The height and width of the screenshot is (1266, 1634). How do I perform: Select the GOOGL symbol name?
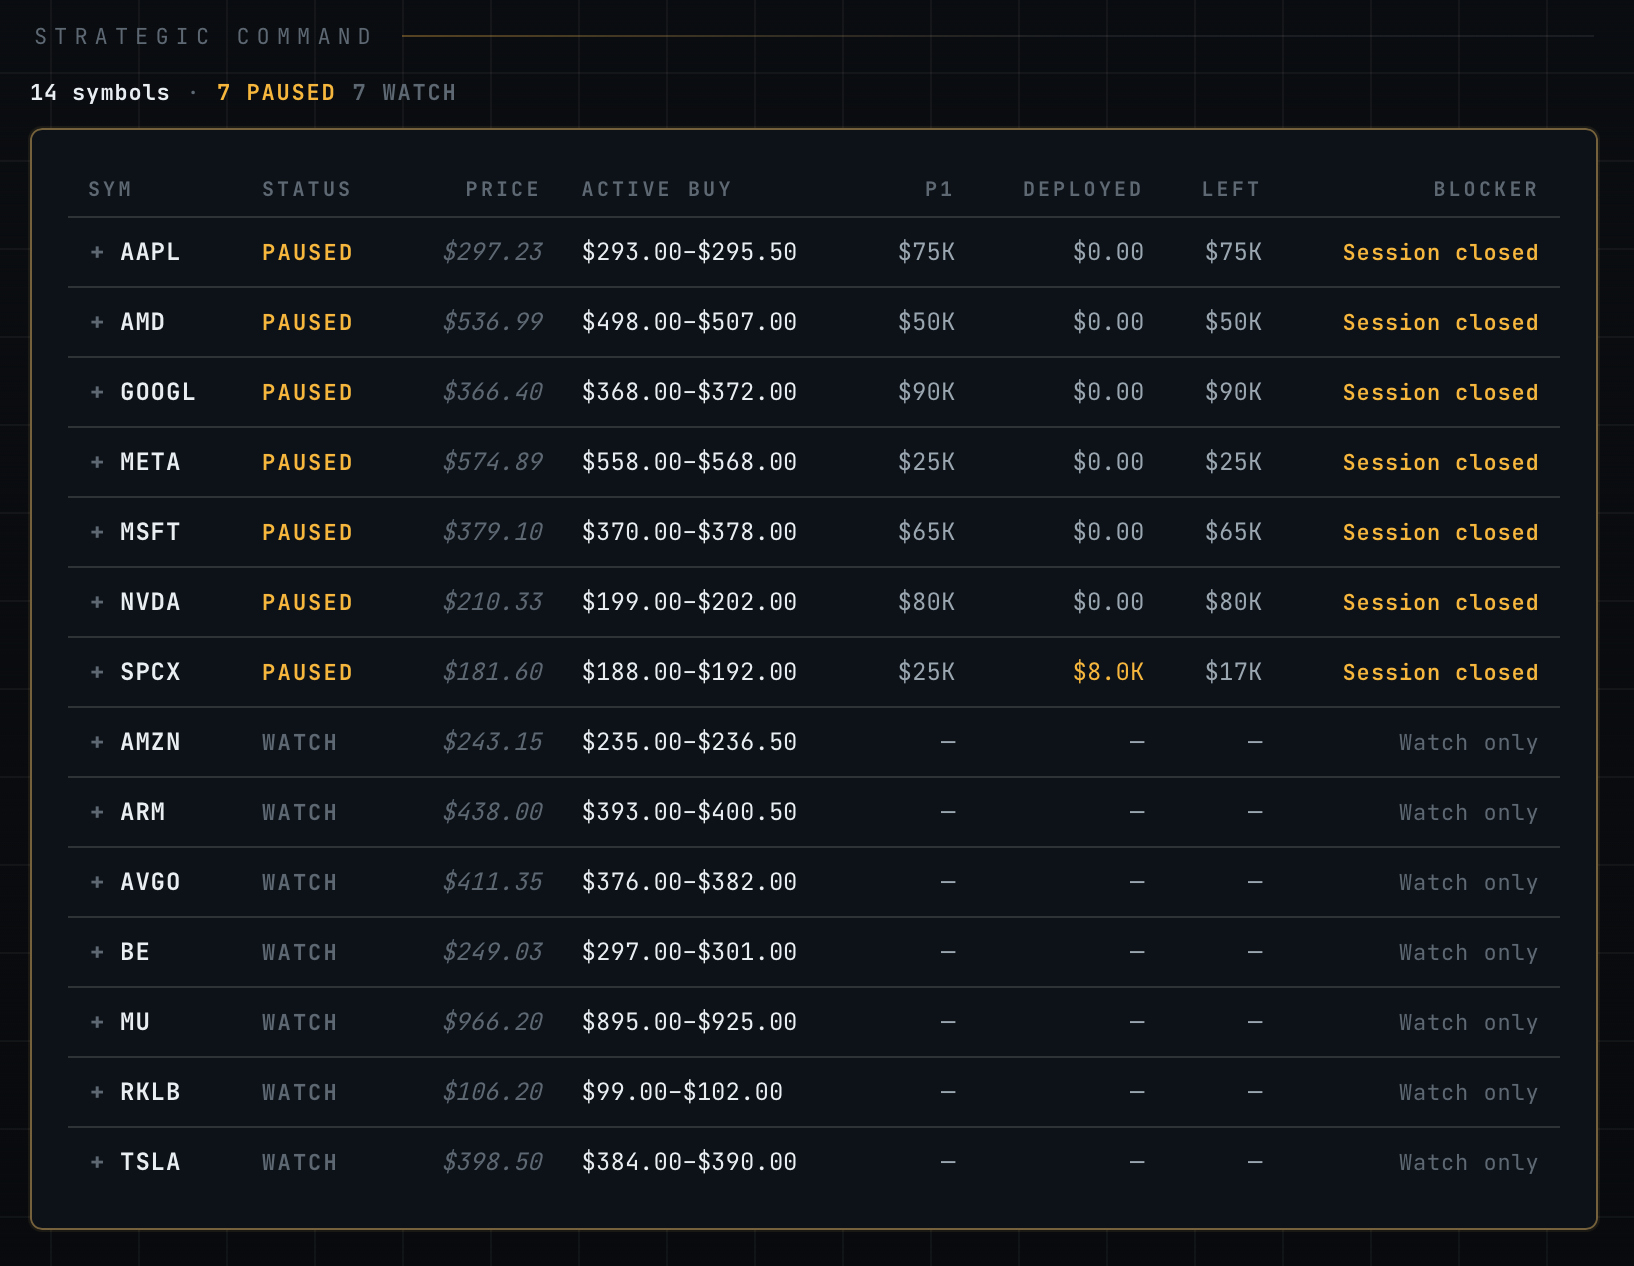[158, 392]
